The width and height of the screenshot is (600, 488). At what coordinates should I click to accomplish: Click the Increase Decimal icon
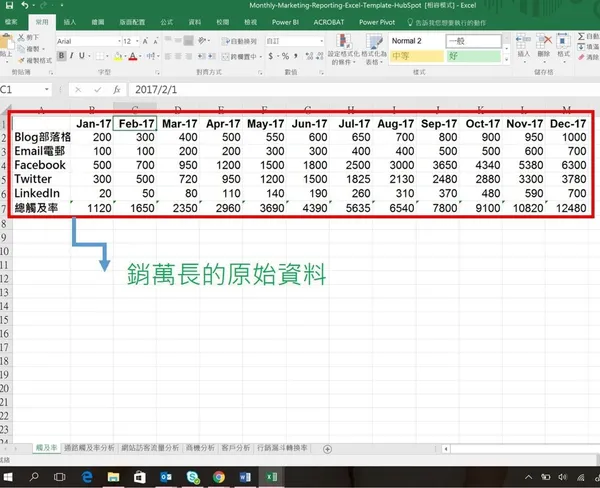tap(310, 56)
